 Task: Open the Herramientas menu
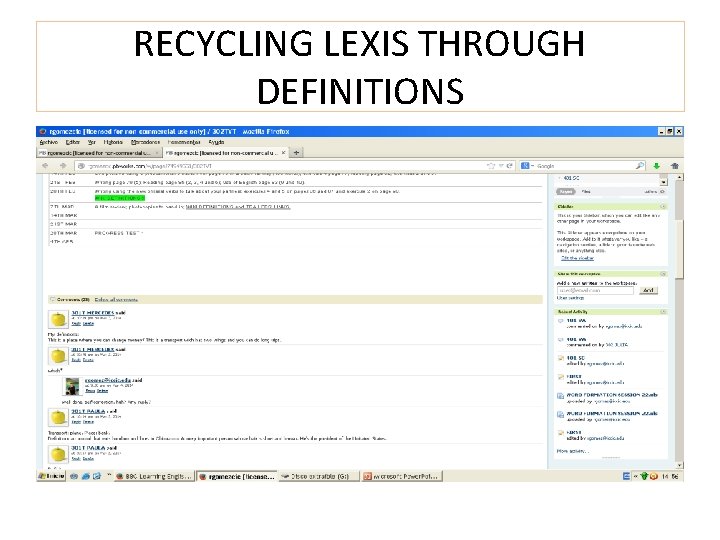pyautogui.click(x=184, y=142)
